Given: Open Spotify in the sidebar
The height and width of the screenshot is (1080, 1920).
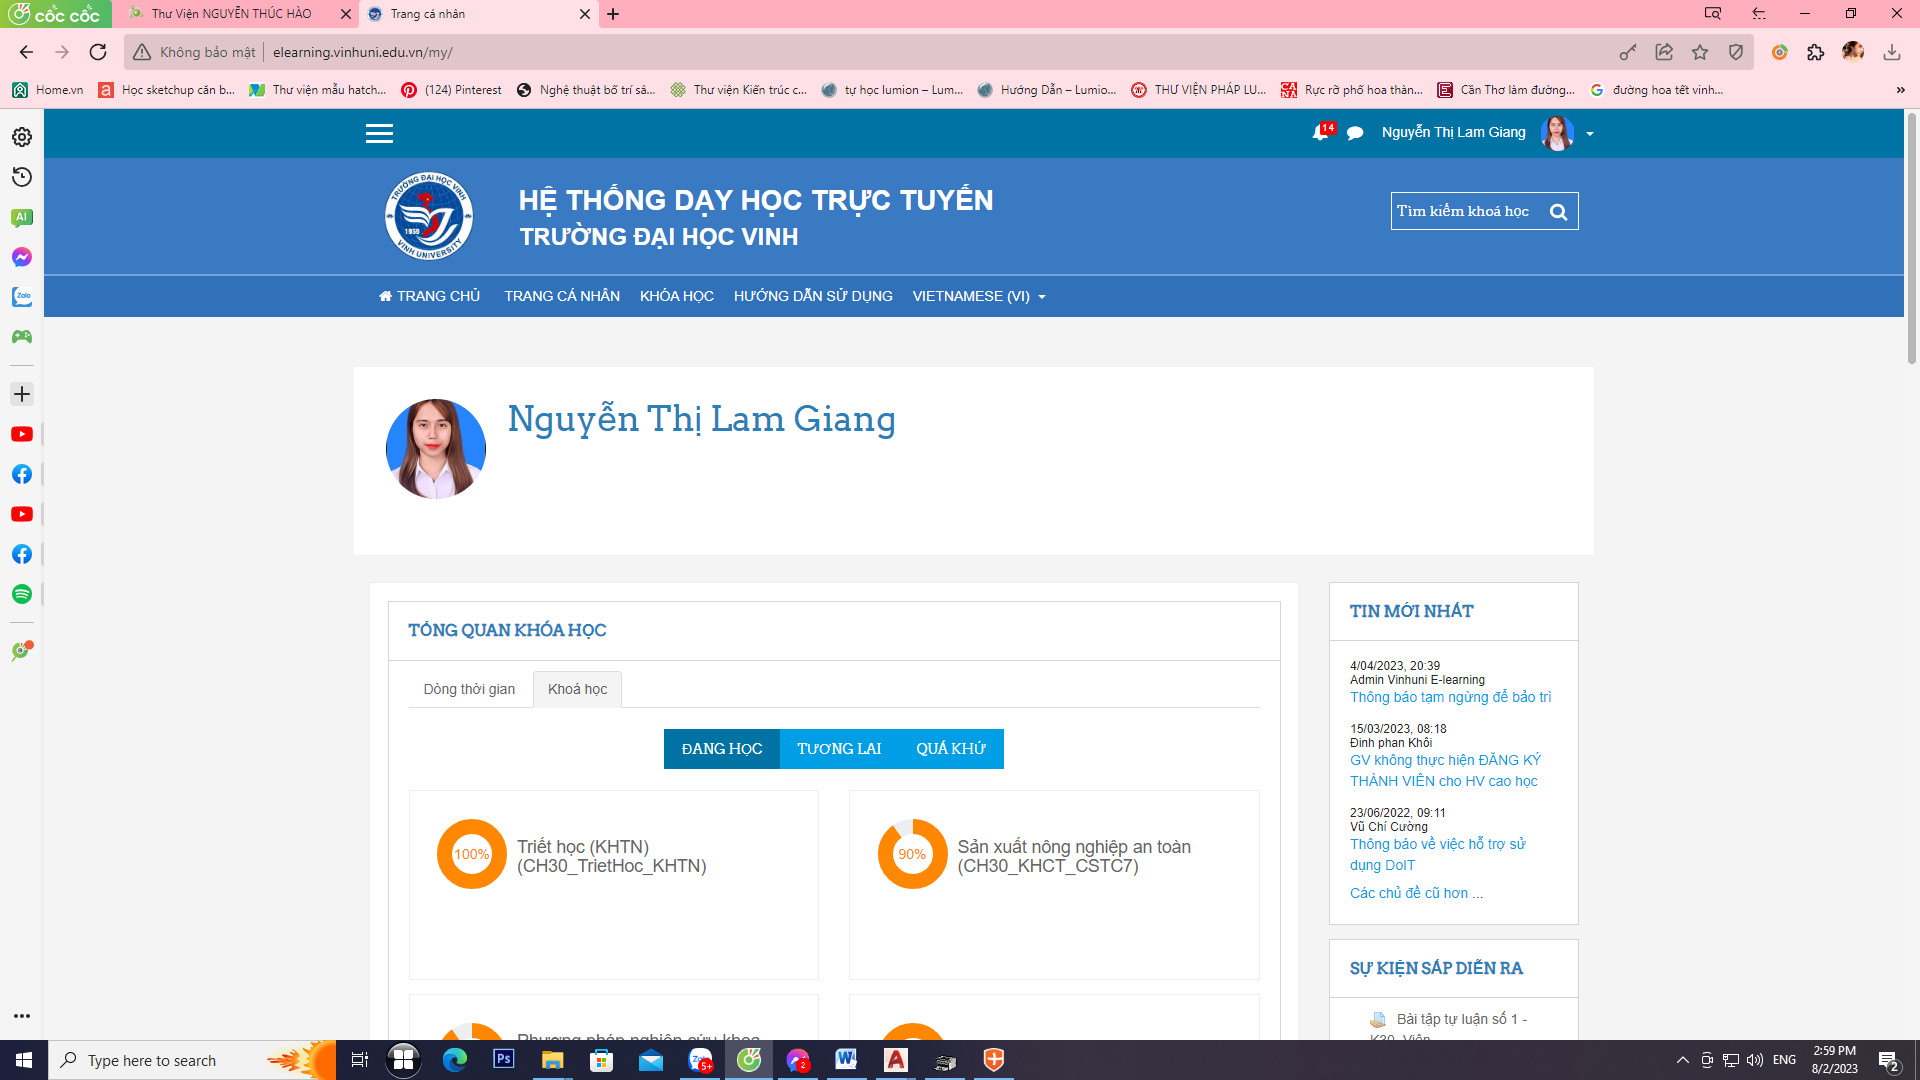Looking at the screenshot, I should [22, 594].
